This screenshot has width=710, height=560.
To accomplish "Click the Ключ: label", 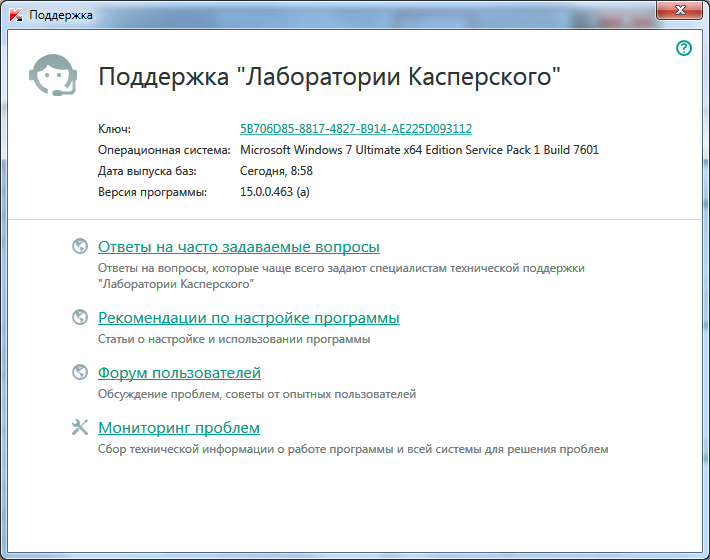I will [x=114, y=129].
